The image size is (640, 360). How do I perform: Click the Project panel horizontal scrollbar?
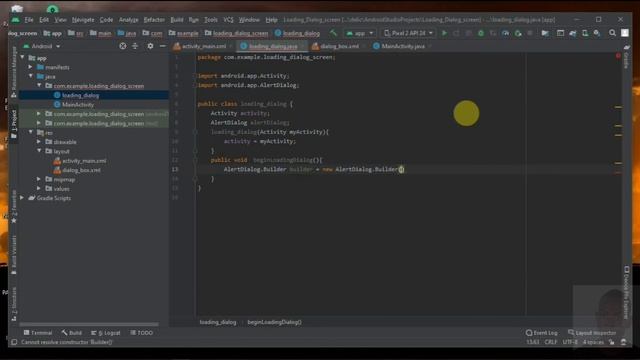point(89,325)
